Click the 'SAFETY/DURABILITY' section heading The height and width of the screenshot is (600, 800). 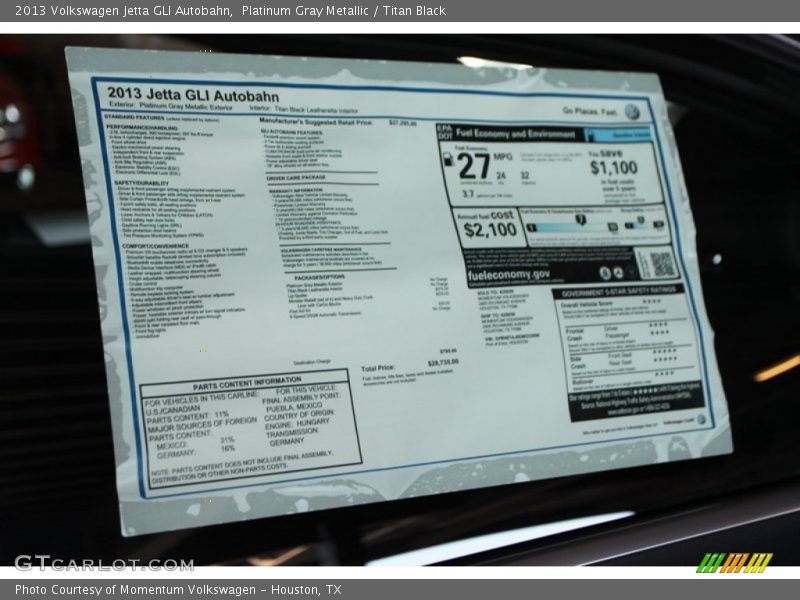coord(141,183)
